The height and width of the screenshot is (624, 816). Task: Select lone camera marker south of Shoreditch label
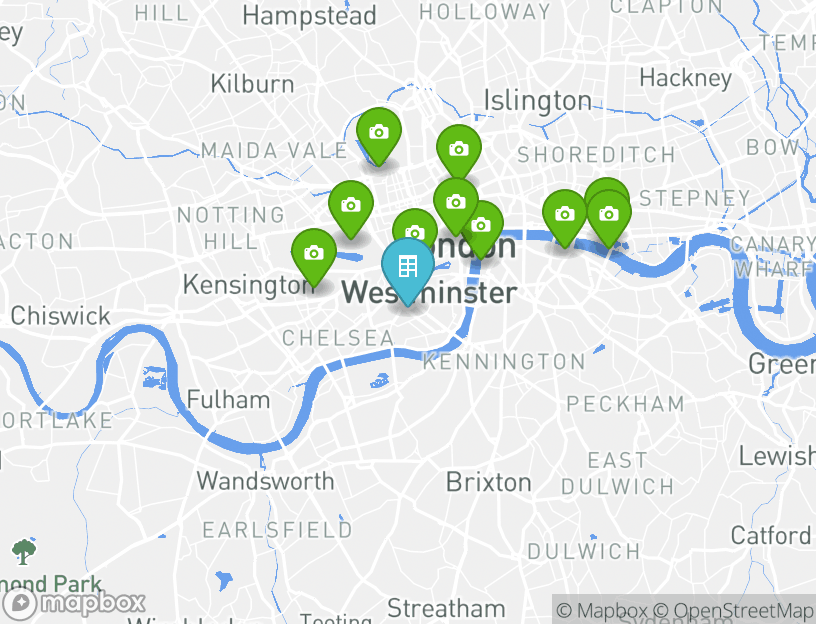pyautogui.click(x=565, y=218)
